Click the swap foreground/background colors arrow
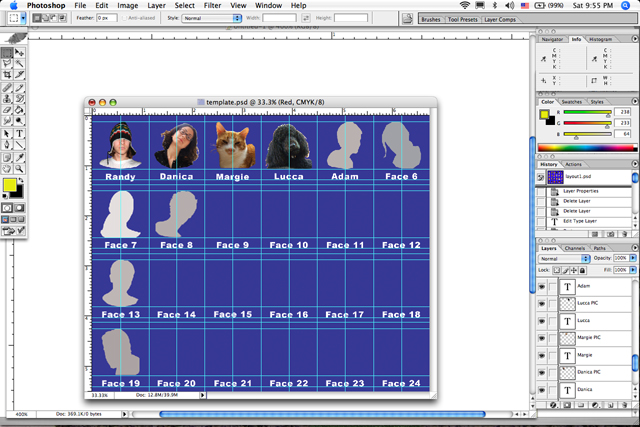The height and width of the screenshot is (427, 640). tap(20, 180)
